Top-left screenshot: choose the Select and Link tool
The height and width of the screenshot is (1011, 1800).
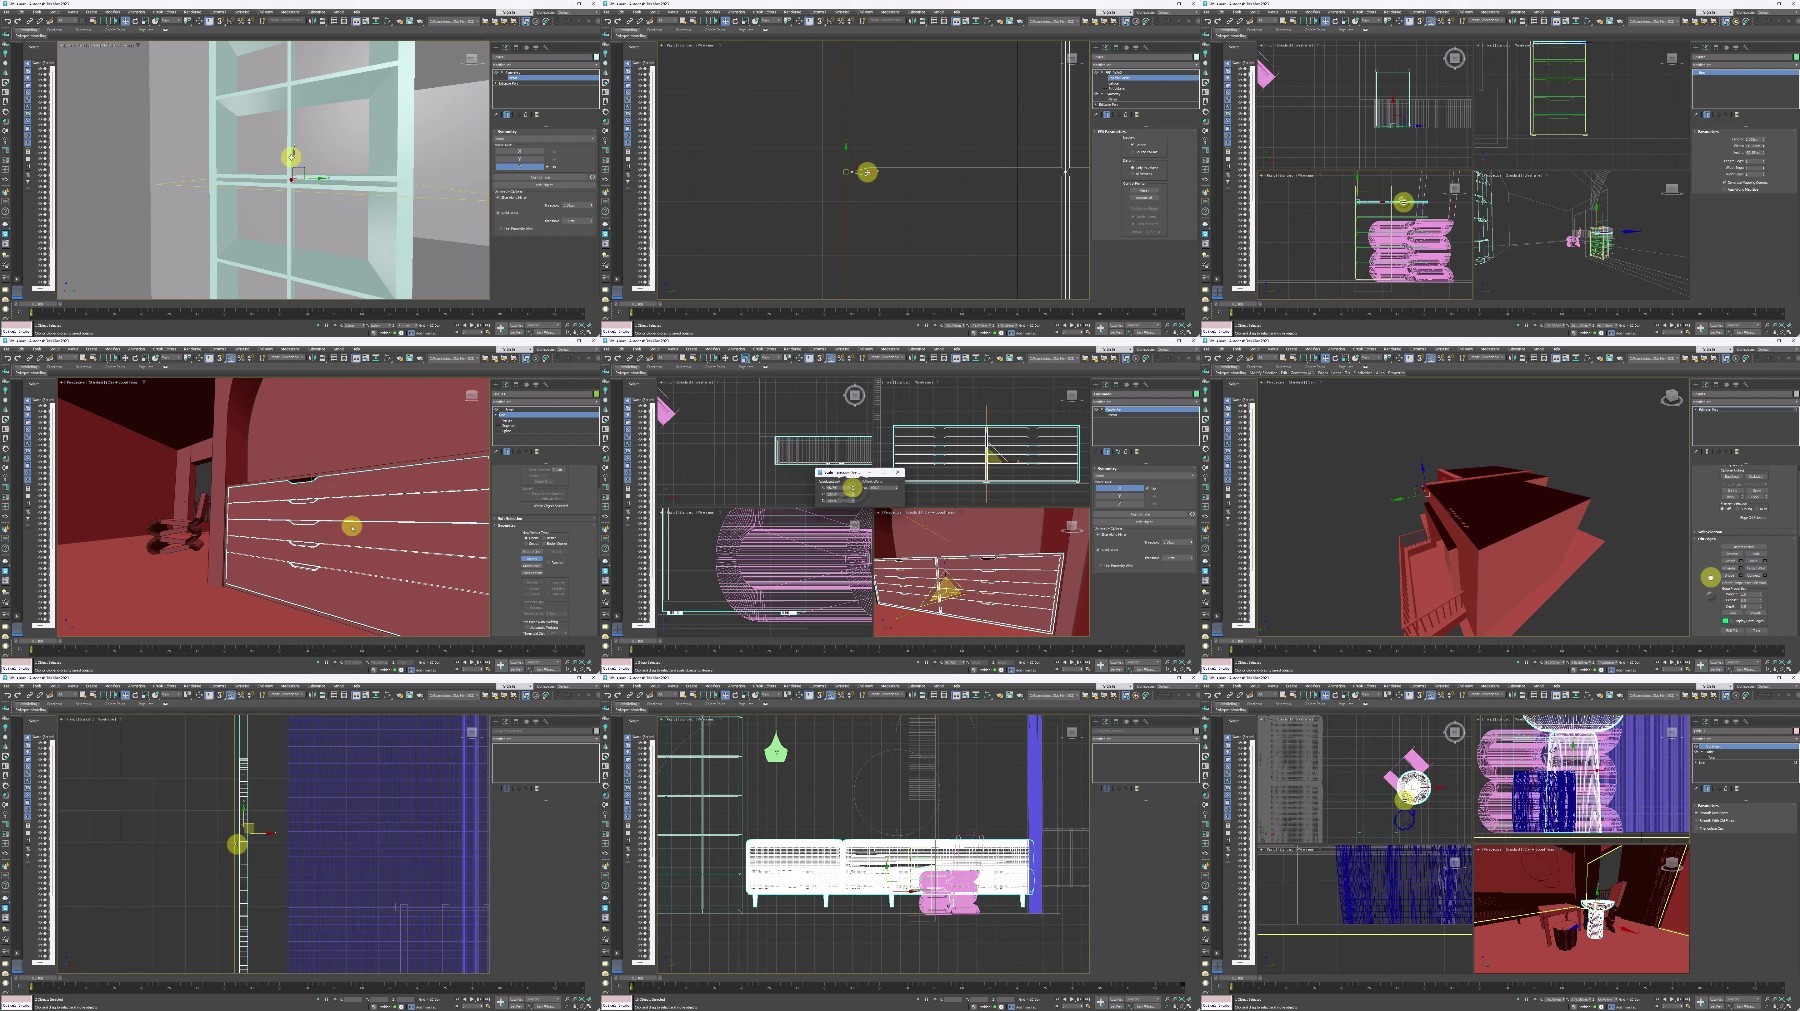tap(29, 21)
